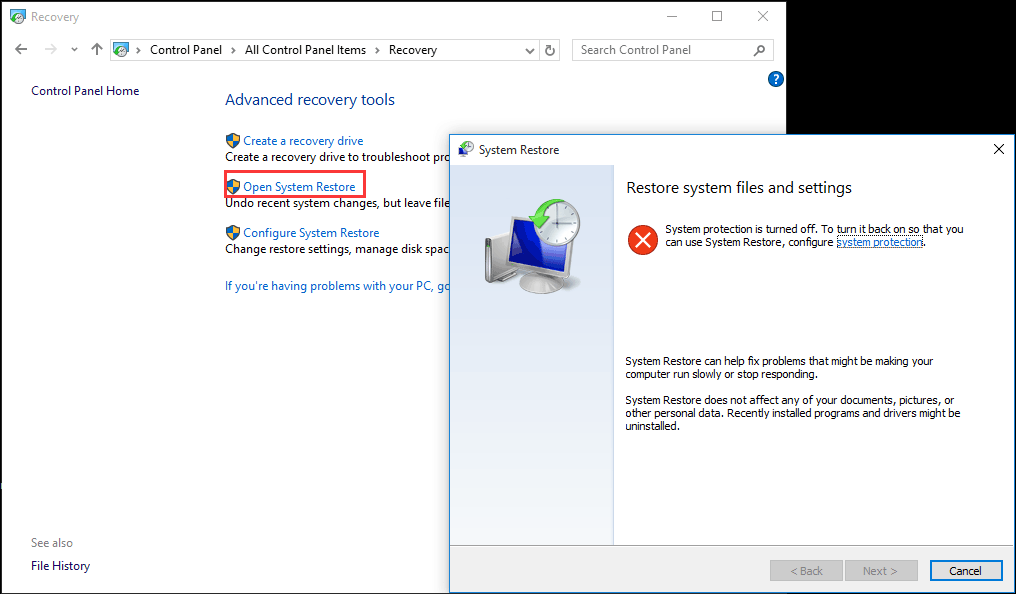
Task: Click the up-one-level arrow in the navigation bar
Action: click(x=96, y=49)
